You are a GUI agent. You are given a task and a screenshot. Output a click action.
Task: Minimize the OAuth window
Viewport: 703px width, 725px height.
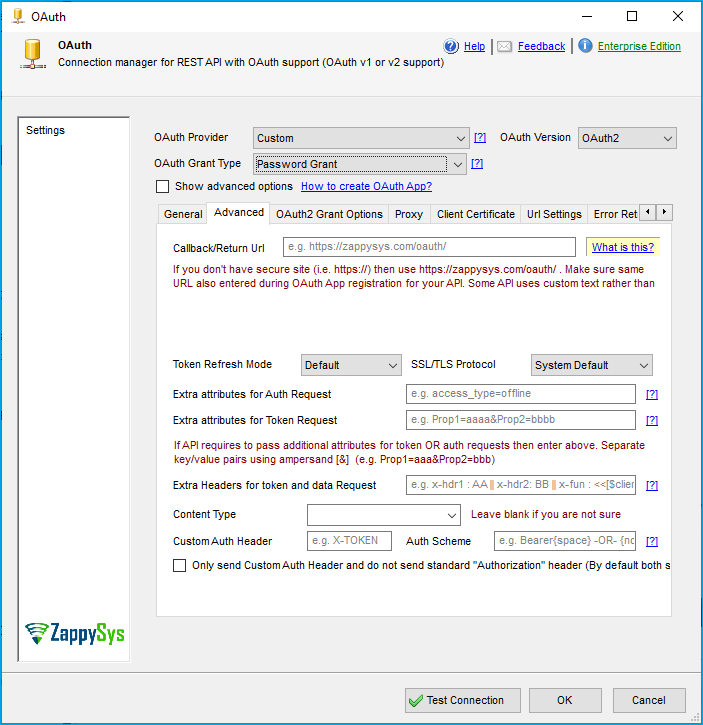coord(587,16)
